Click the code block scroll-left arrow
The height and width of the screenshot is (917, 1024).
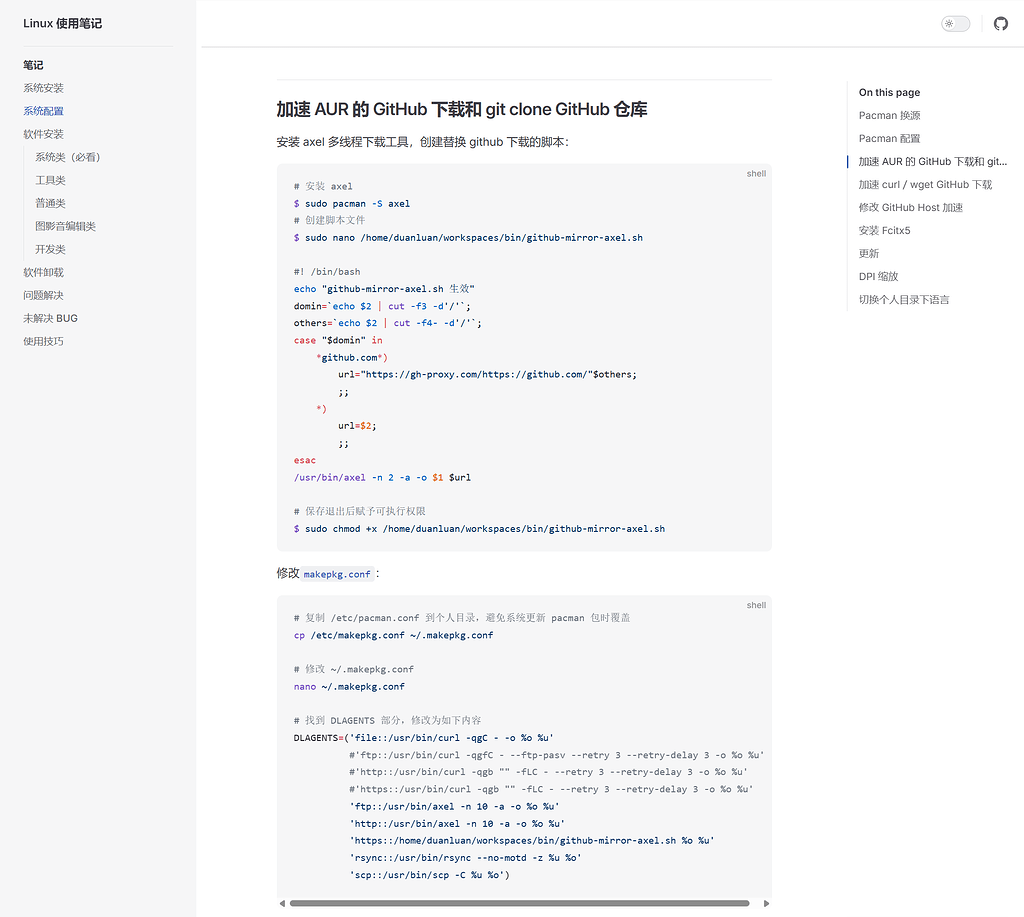(x=282, y=903)
